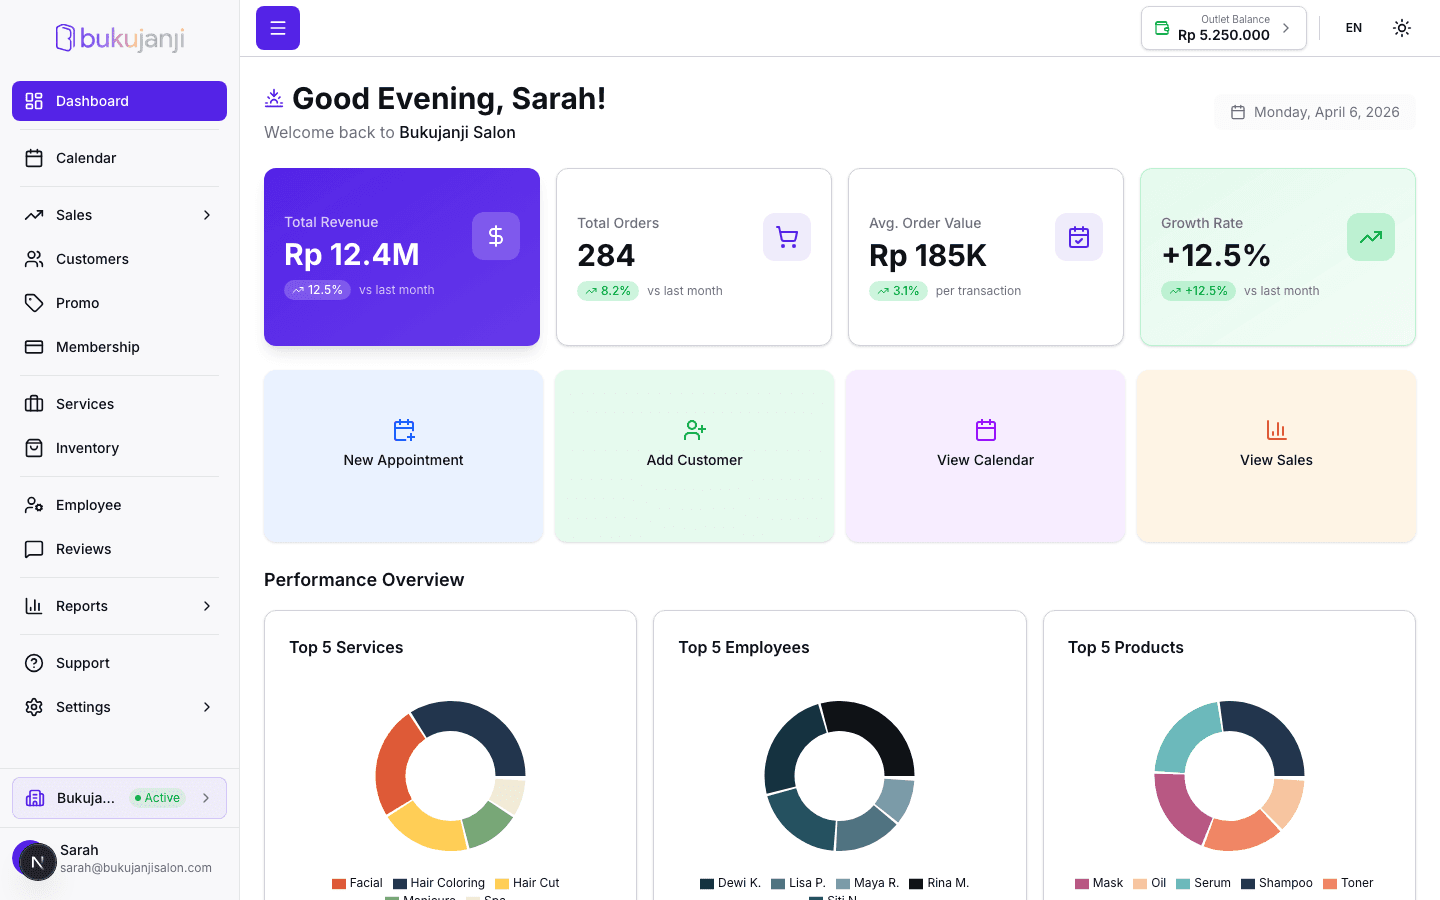Click the Membership sidebar icon

pos(33,347)
